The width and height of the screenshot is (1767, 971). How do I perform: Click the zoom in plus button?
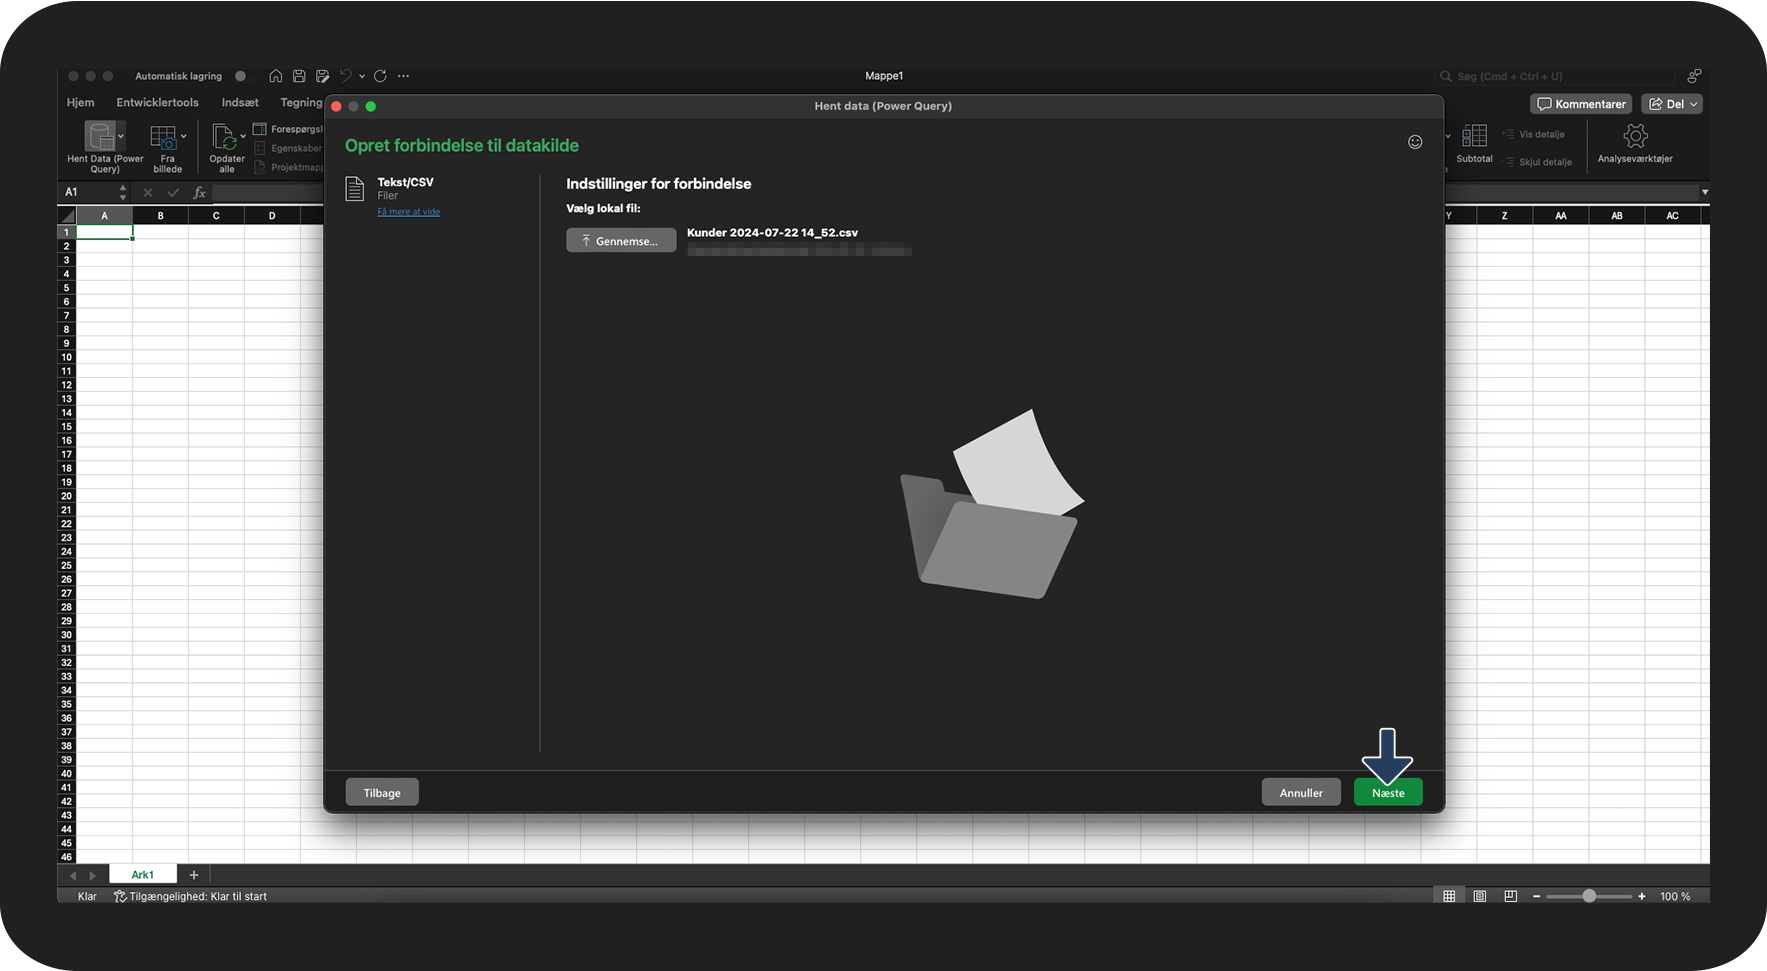[x=1642, y=897]
